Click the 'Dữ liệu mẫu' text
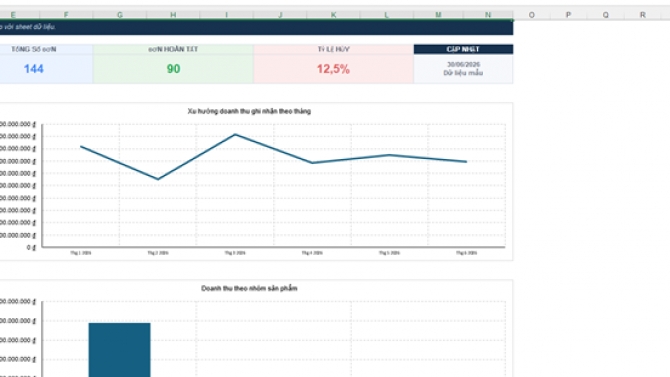 pos(463,73)
